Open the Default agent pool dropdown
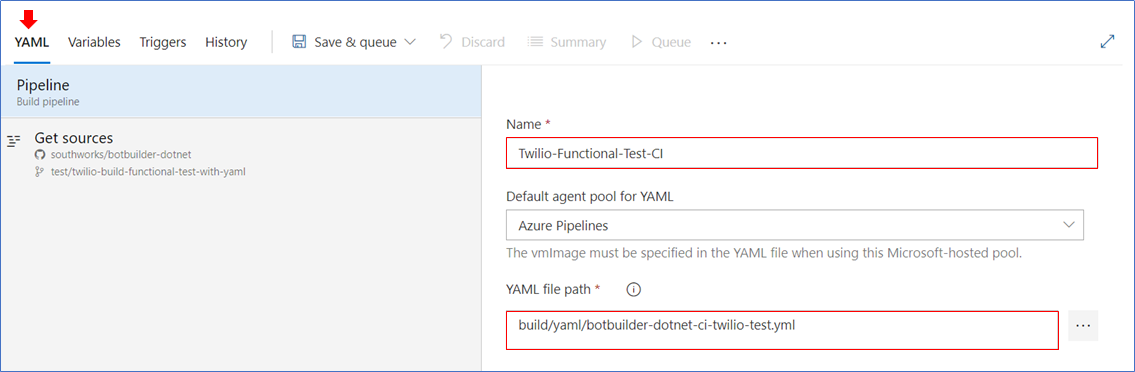Screen dimensions: 1135x372 (x=795, y=225)
